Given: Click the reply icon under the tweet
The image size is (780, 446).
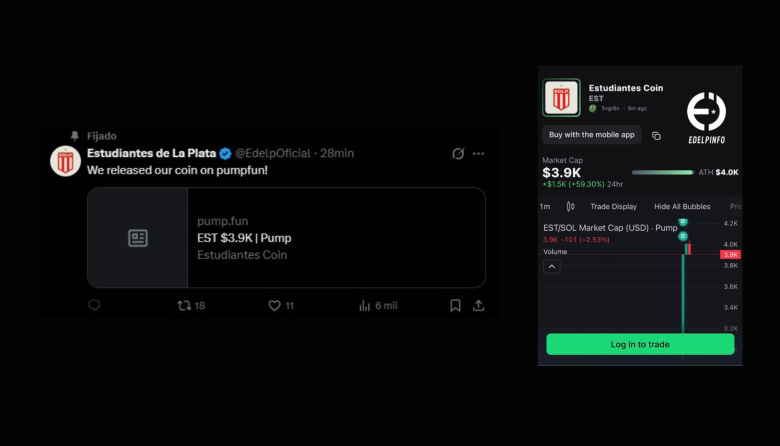Looking at the screenshot, I should [94, 305].
